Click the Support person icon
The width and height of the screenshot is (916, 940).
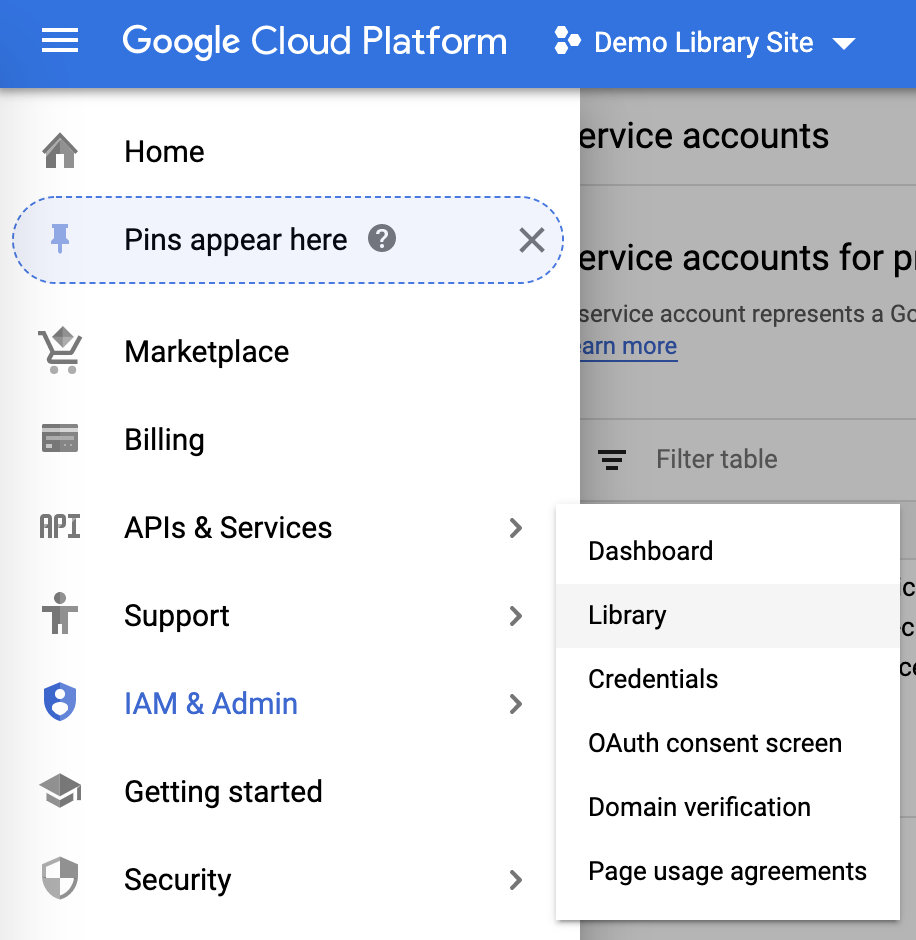pos(60,613)
